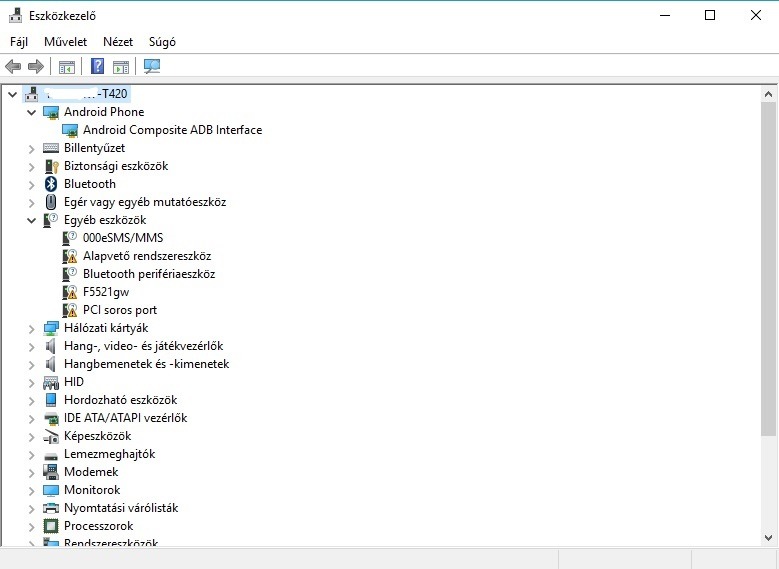Click the Forward arrow toolbar icon
Viewport: 779px width, 569px height.
[x=36, y=66]
